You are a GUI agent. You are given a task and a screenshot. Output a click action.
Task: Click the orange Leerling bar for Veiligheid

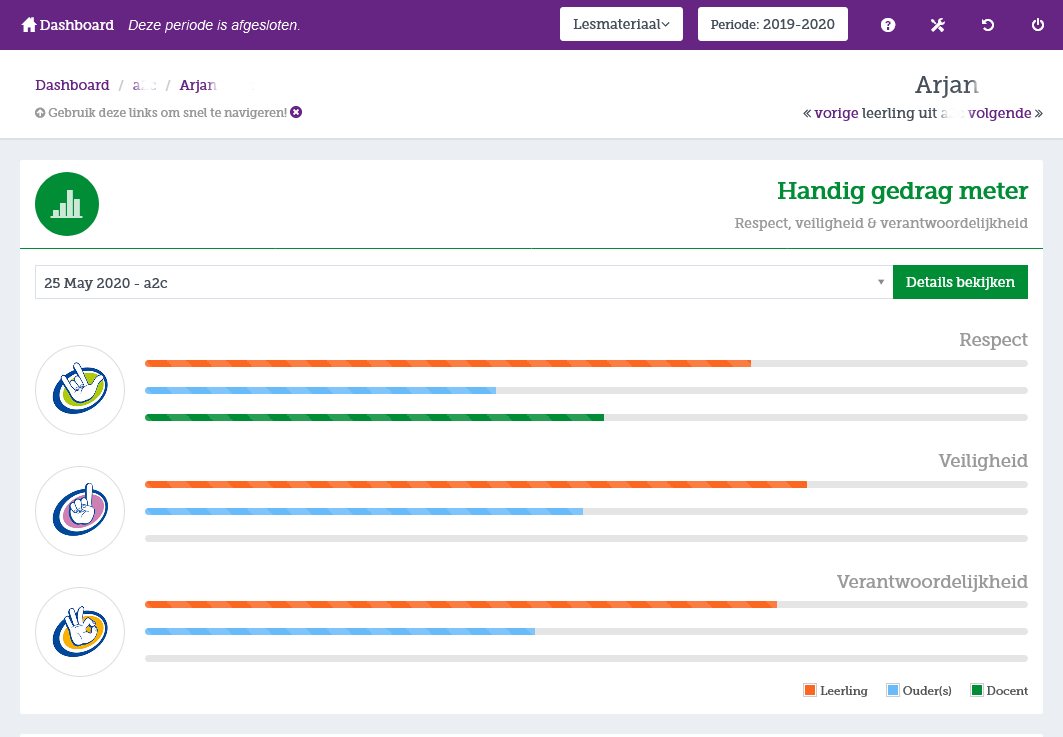tap(476, 485)
